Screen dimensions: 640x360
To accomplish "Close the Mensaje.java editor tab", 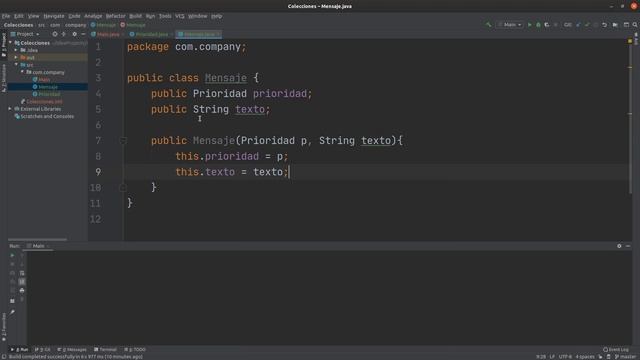I will (218, 34).
